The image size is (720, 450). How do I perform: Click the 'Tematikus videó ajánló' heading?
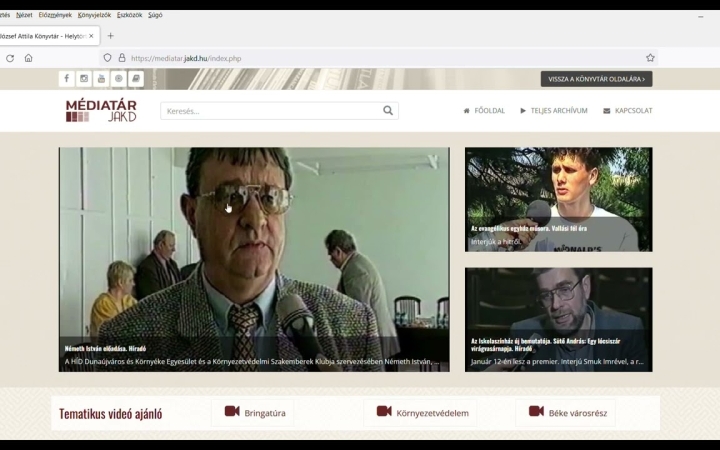point(111,414)
